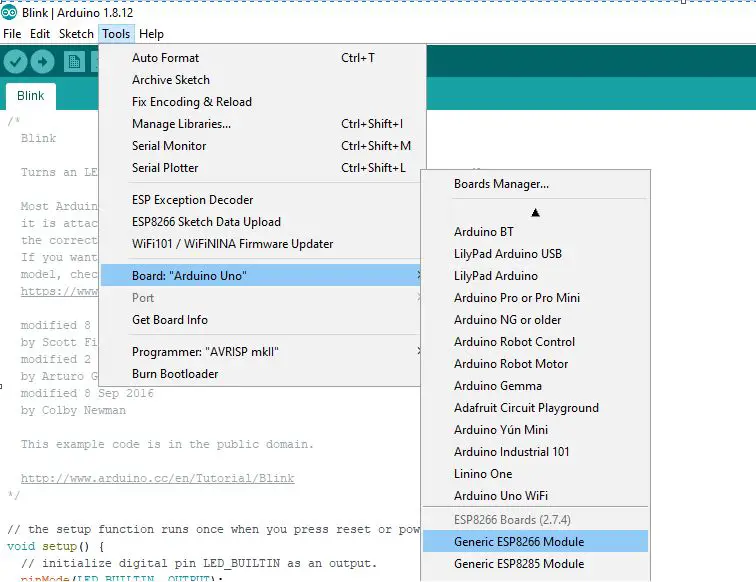This screenshot has height=582, width=756.
Task: Click the Verify checkmark toolbar icon
Action: click(x=15, y=62)
